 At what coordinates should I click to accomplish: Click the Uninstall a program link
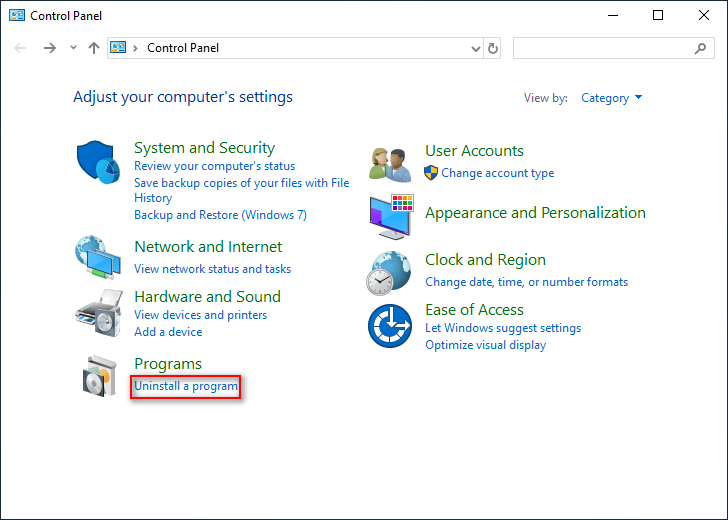[186, 386]
